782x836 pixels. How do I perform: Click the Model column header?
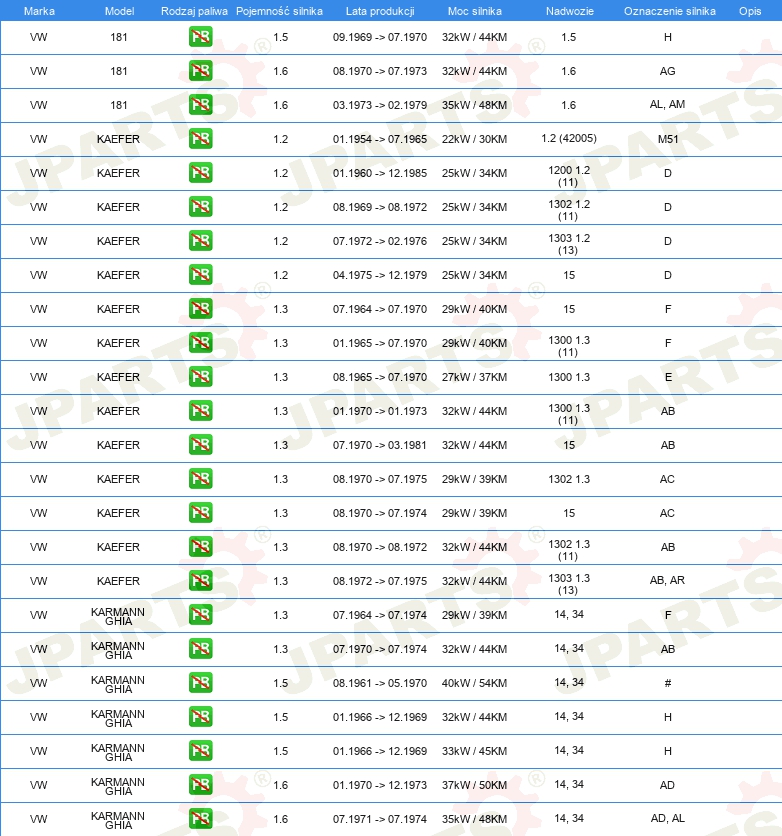coord(119,11)
